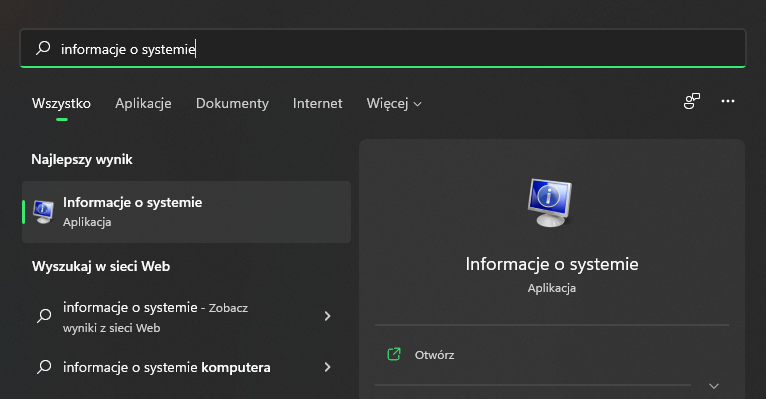Click the search text field

coord(383,48)
